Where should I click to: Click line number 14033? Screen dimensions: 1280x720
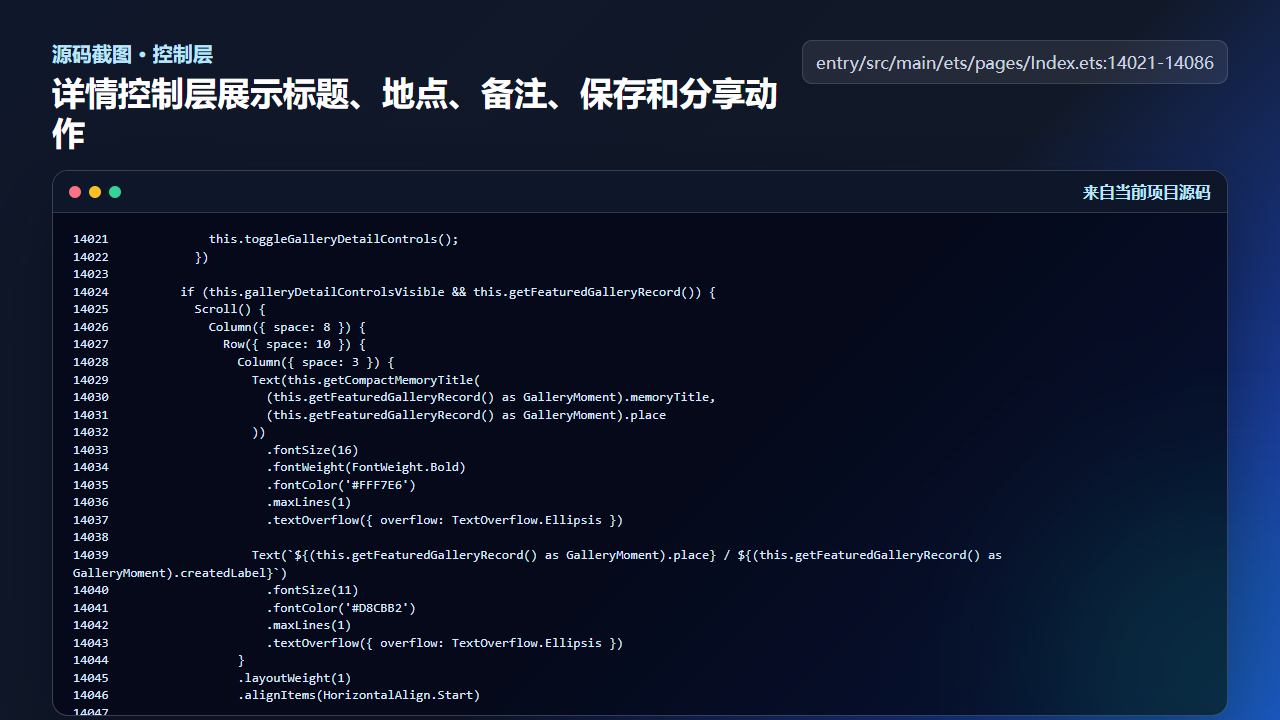click(91, 450)
